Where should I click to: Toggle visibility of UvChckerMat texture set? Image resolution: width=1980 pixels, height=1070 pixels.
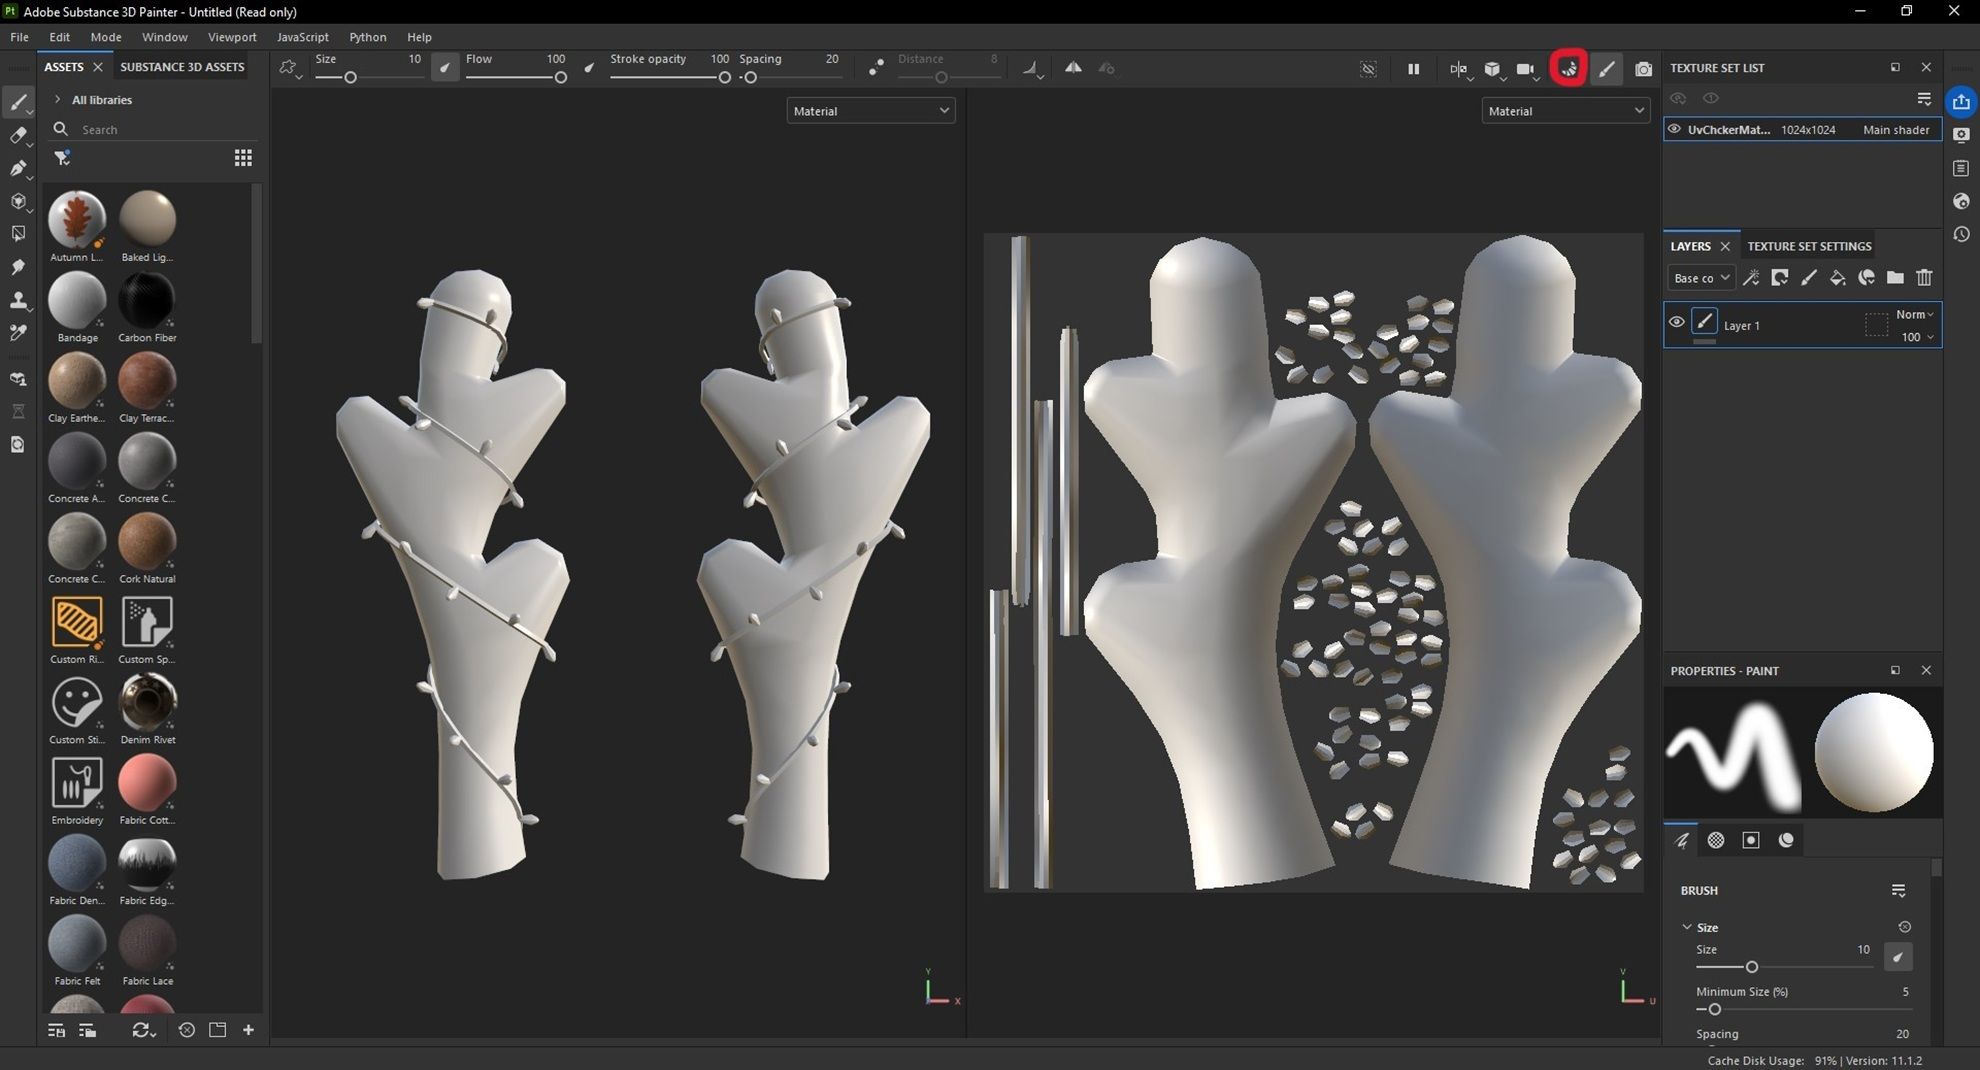point(1674,129)
